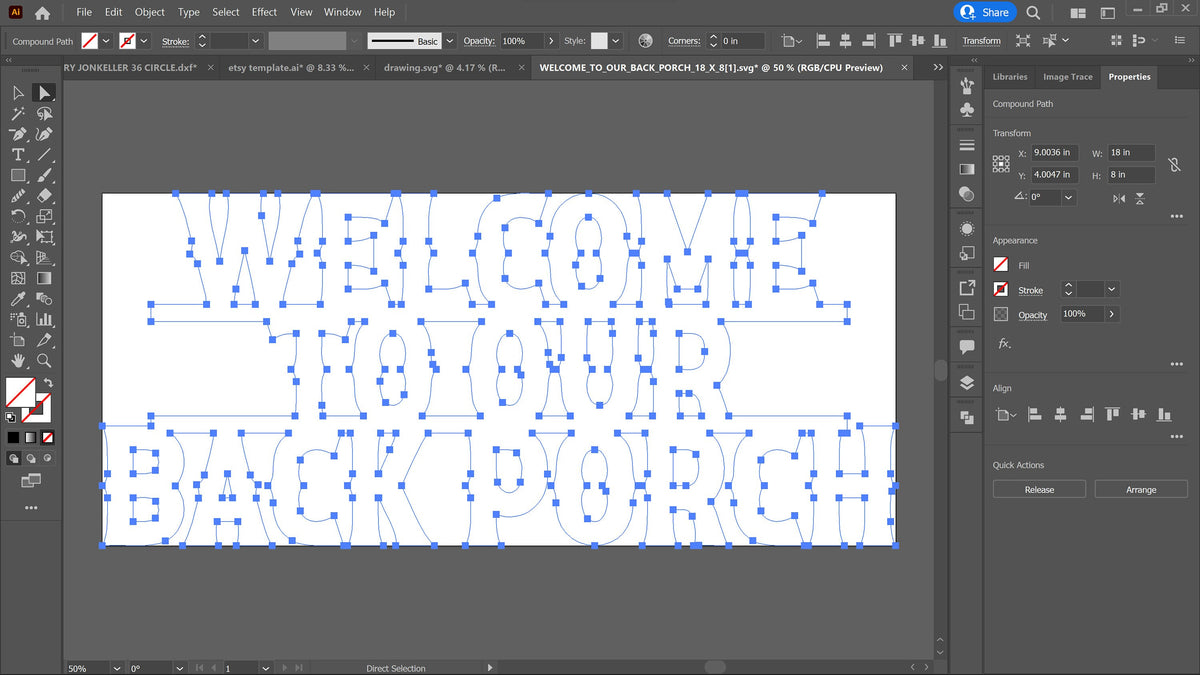Choose the Magic Wand tool
1200x675 pixels.
(x=18, y=114)
